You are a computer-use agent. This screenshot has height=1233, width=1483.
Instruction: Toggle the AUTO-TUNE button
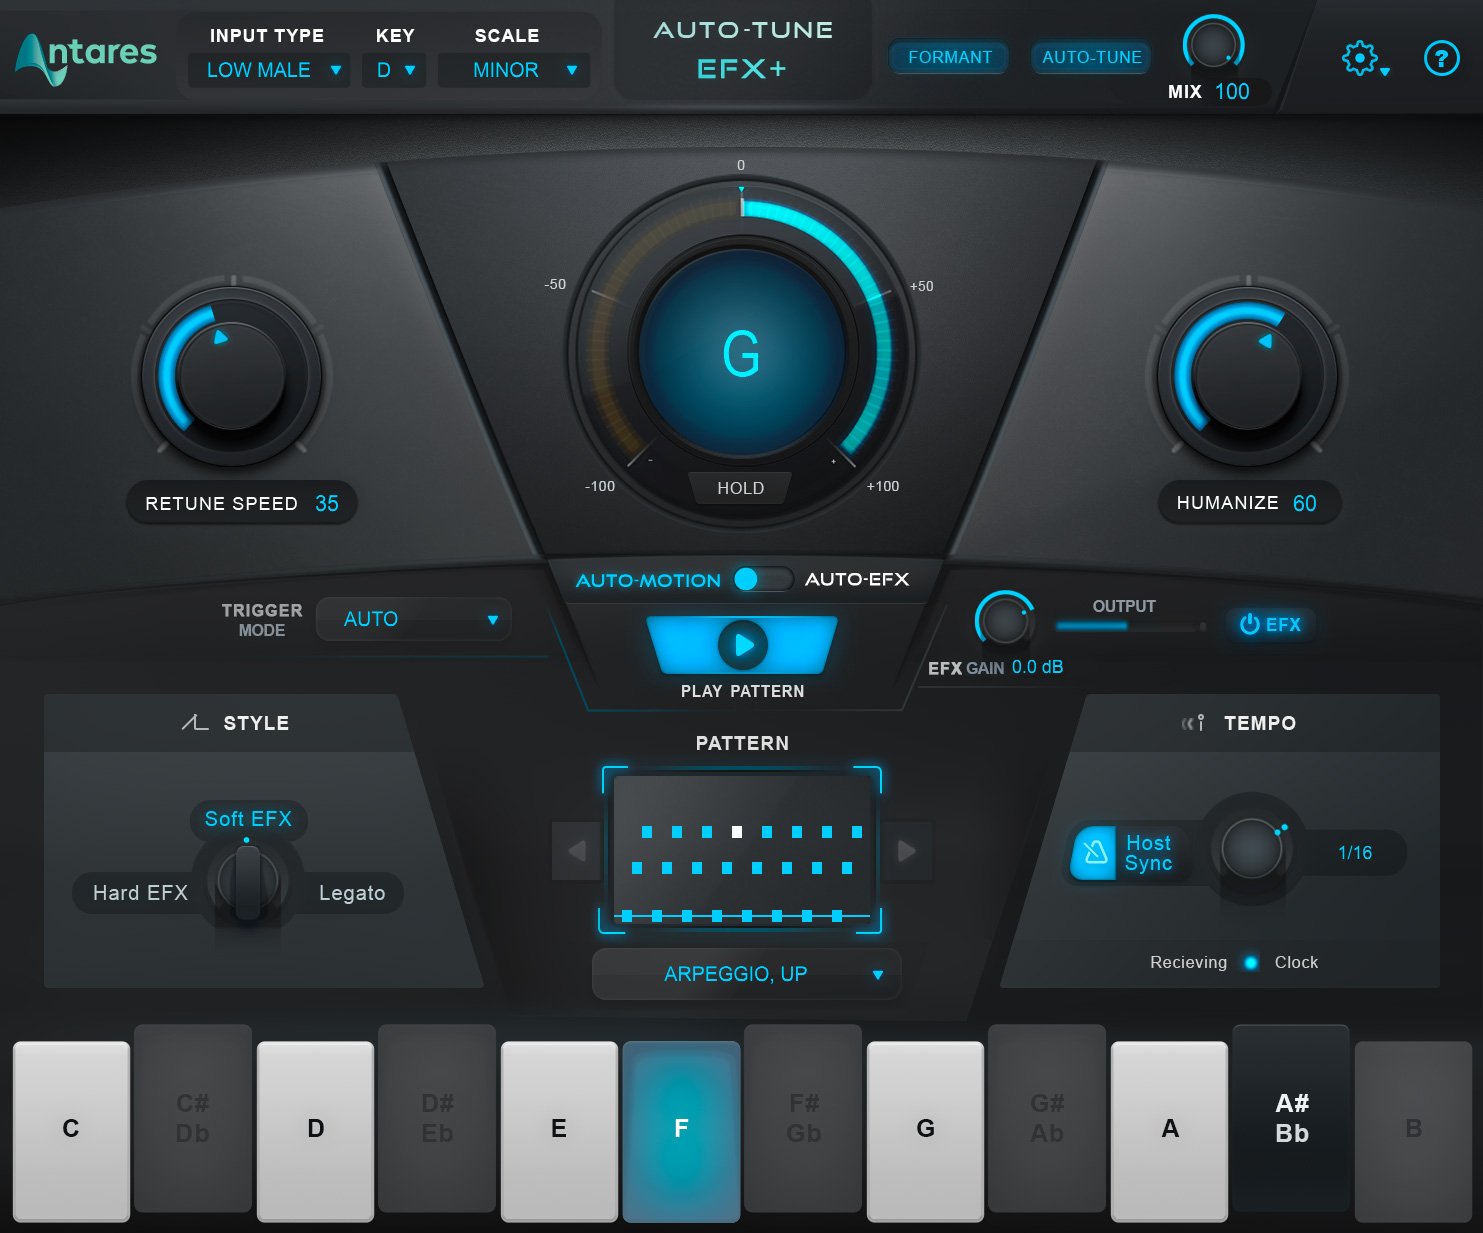coord(1091,57)
